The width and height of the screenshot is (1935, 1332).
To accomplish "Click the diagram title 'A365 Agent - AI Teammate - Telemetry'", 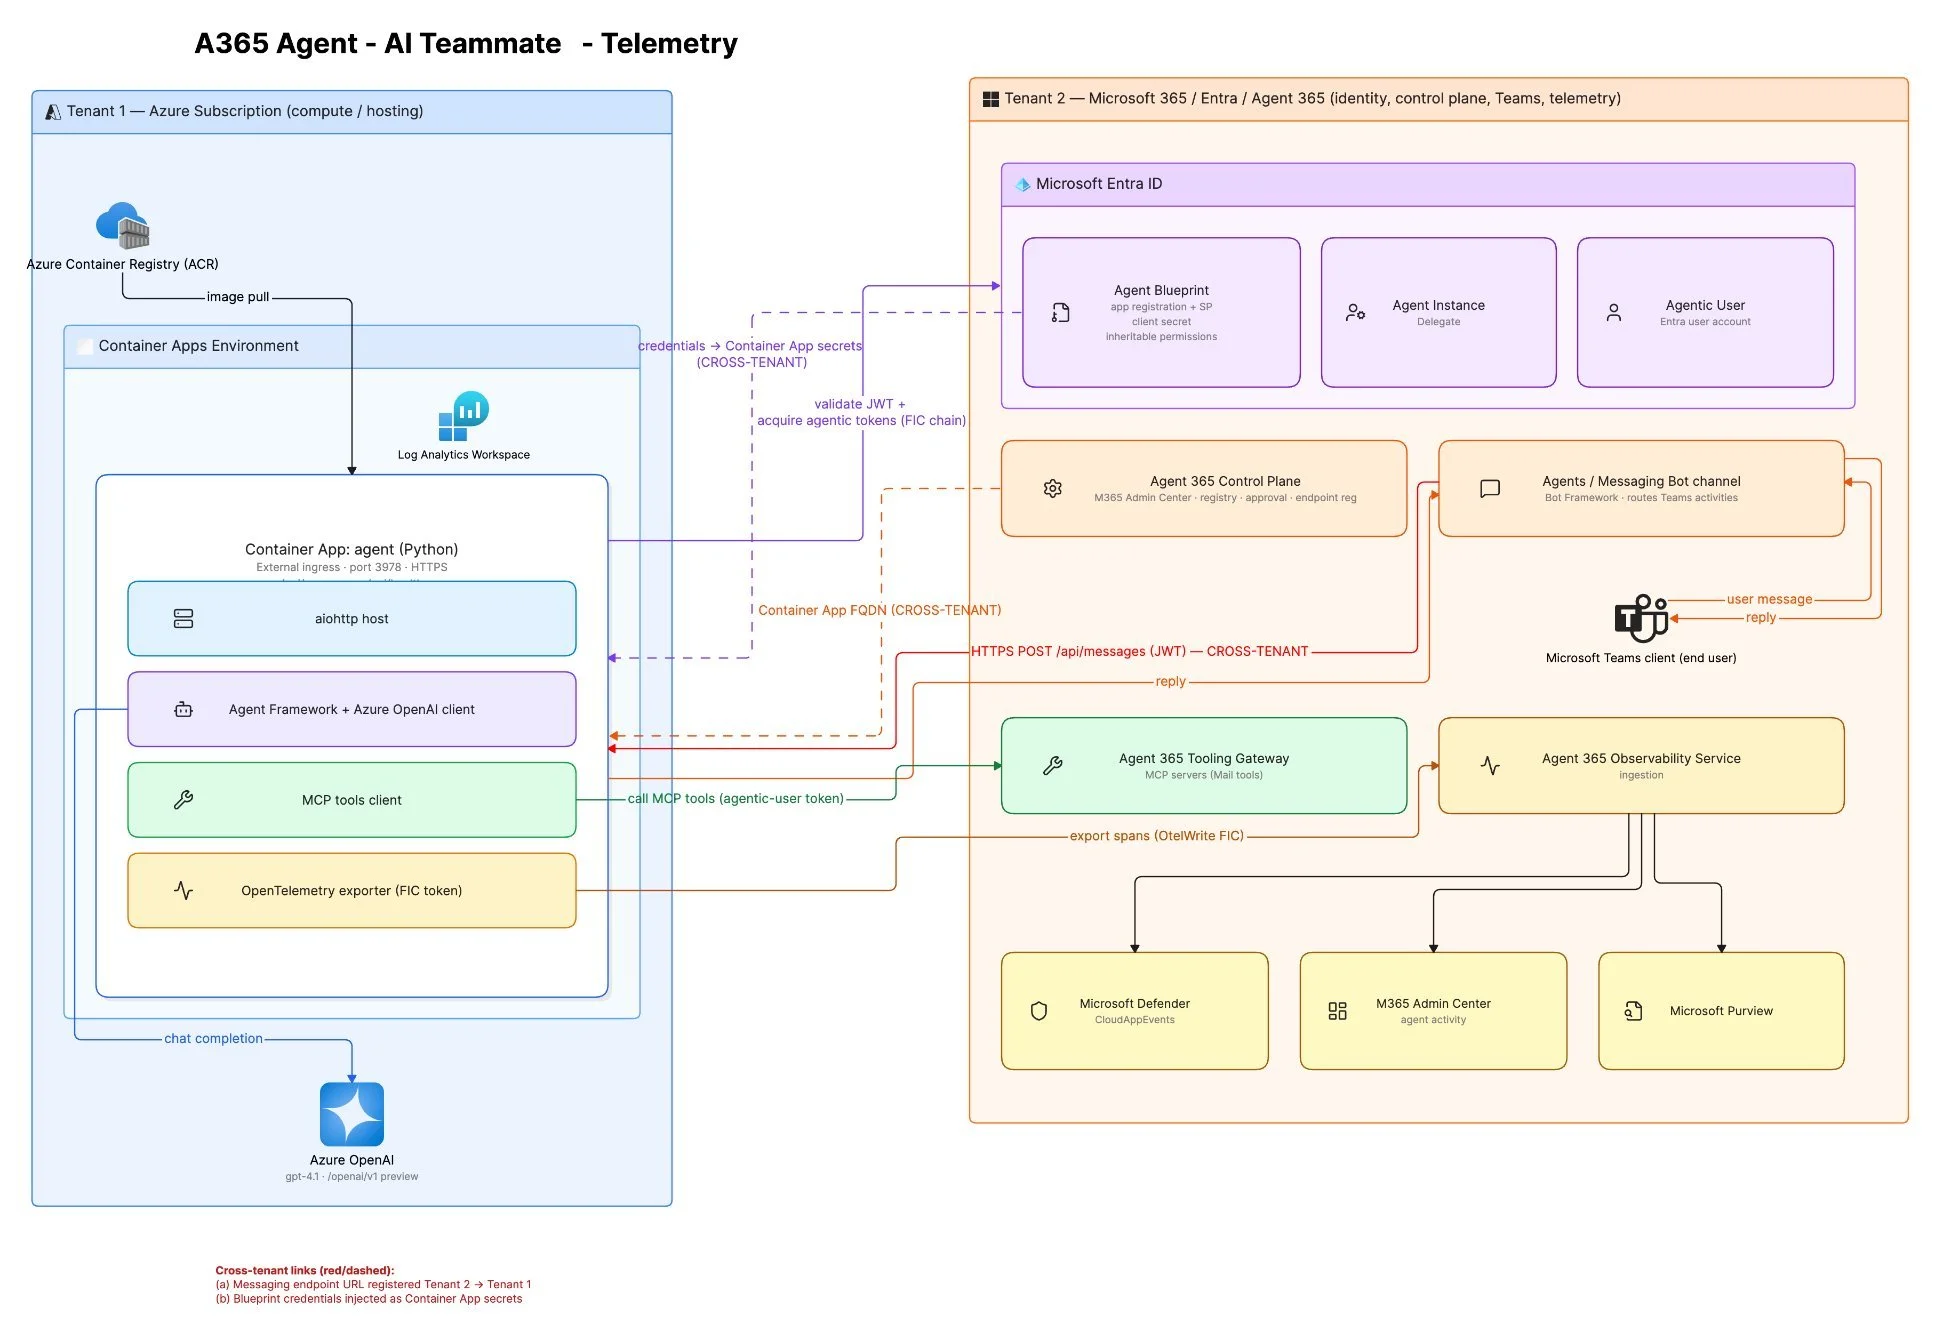I will (466, 44).
